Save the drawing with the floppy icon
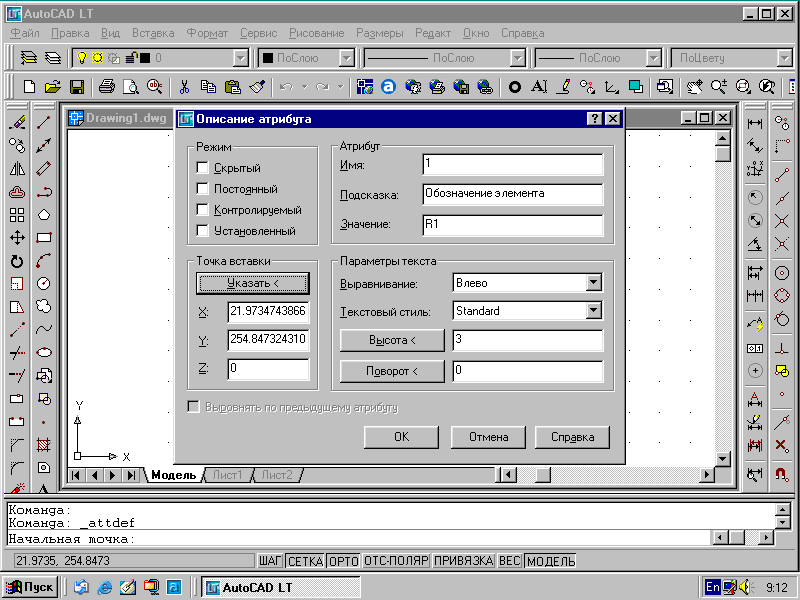Image resolution: width=800 pixels, height=600 pixels. click(77, 87)
